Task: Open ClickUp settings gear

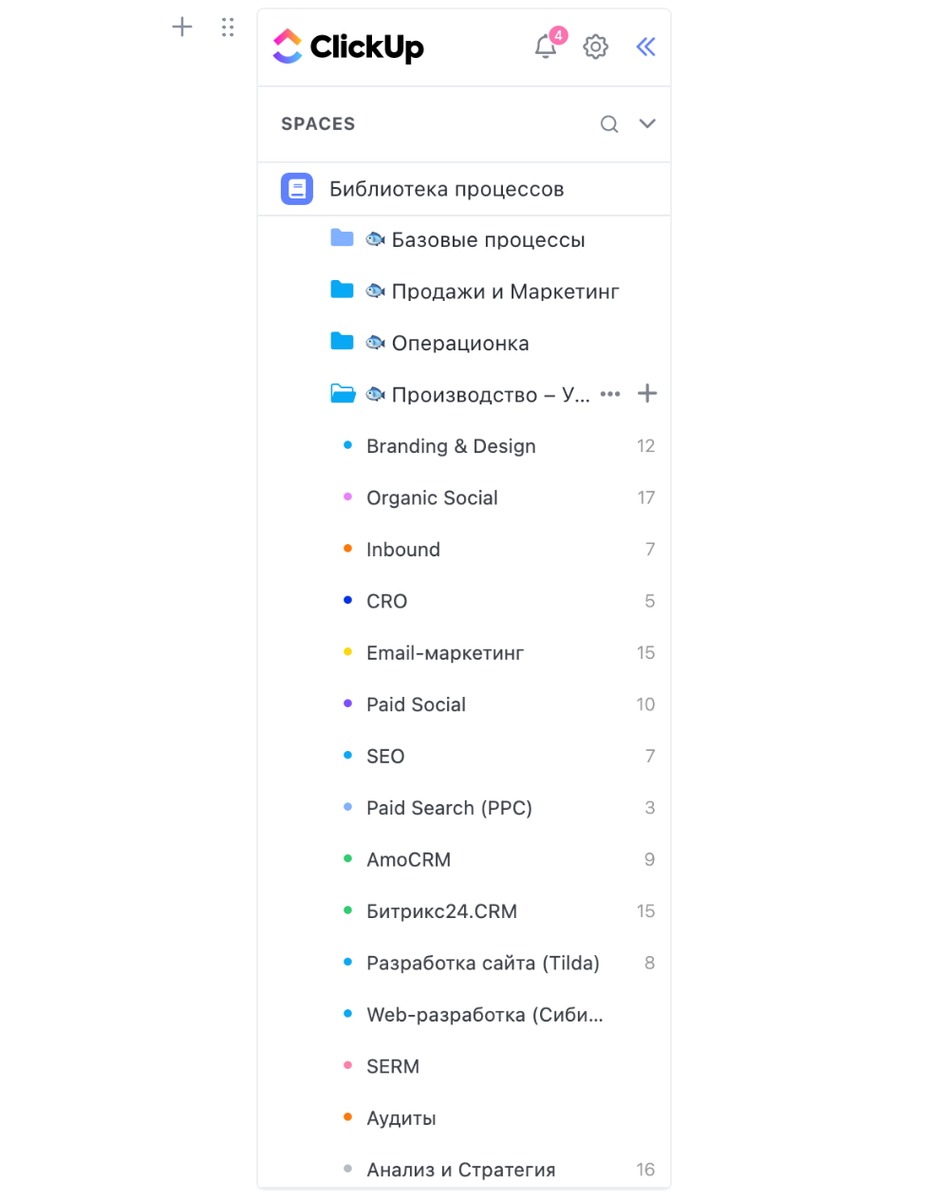Action: click(596, 47)
